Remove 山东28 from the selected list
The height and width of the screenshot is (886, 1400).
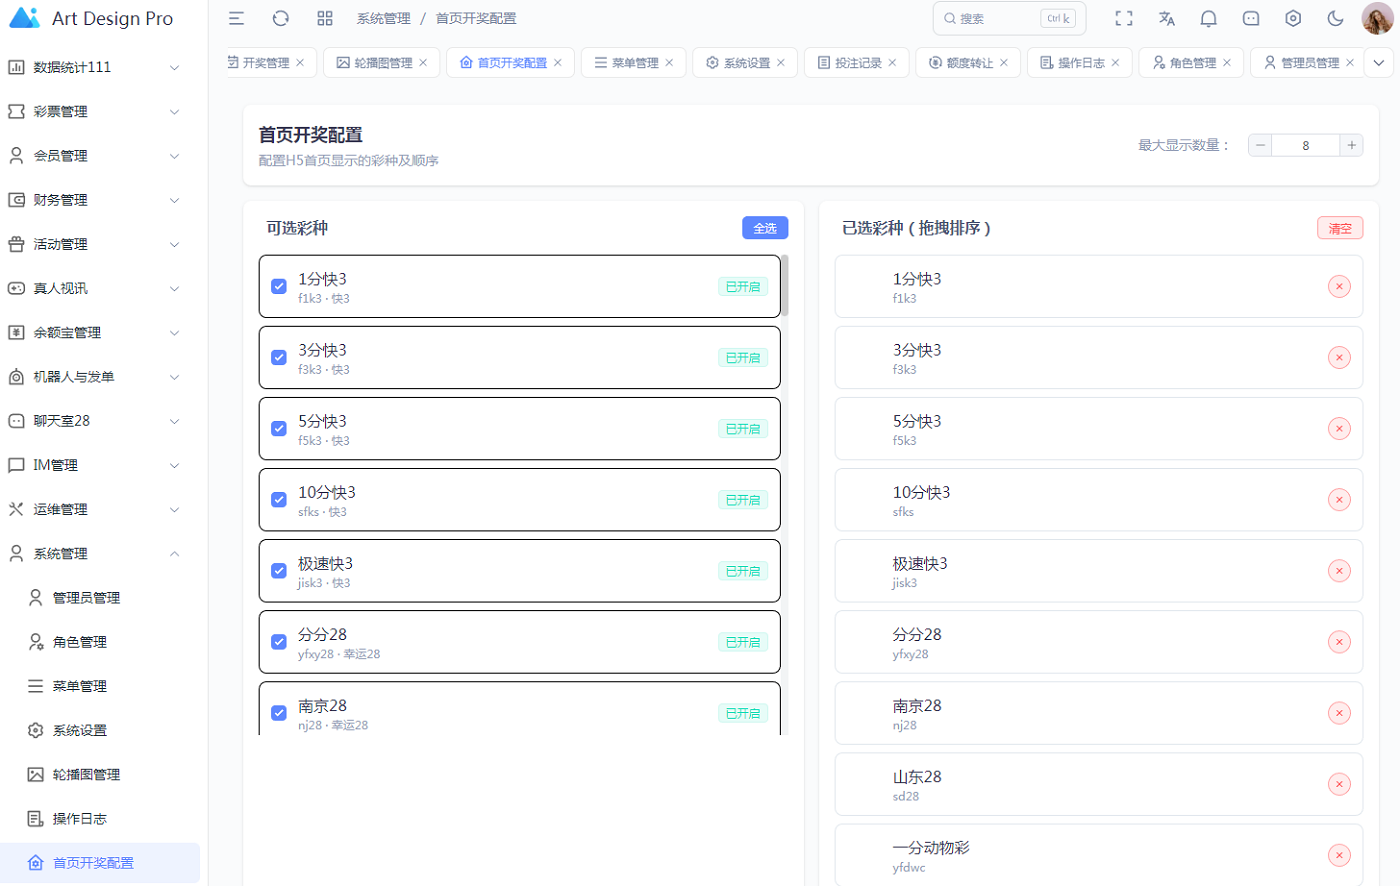[1338, 785]
